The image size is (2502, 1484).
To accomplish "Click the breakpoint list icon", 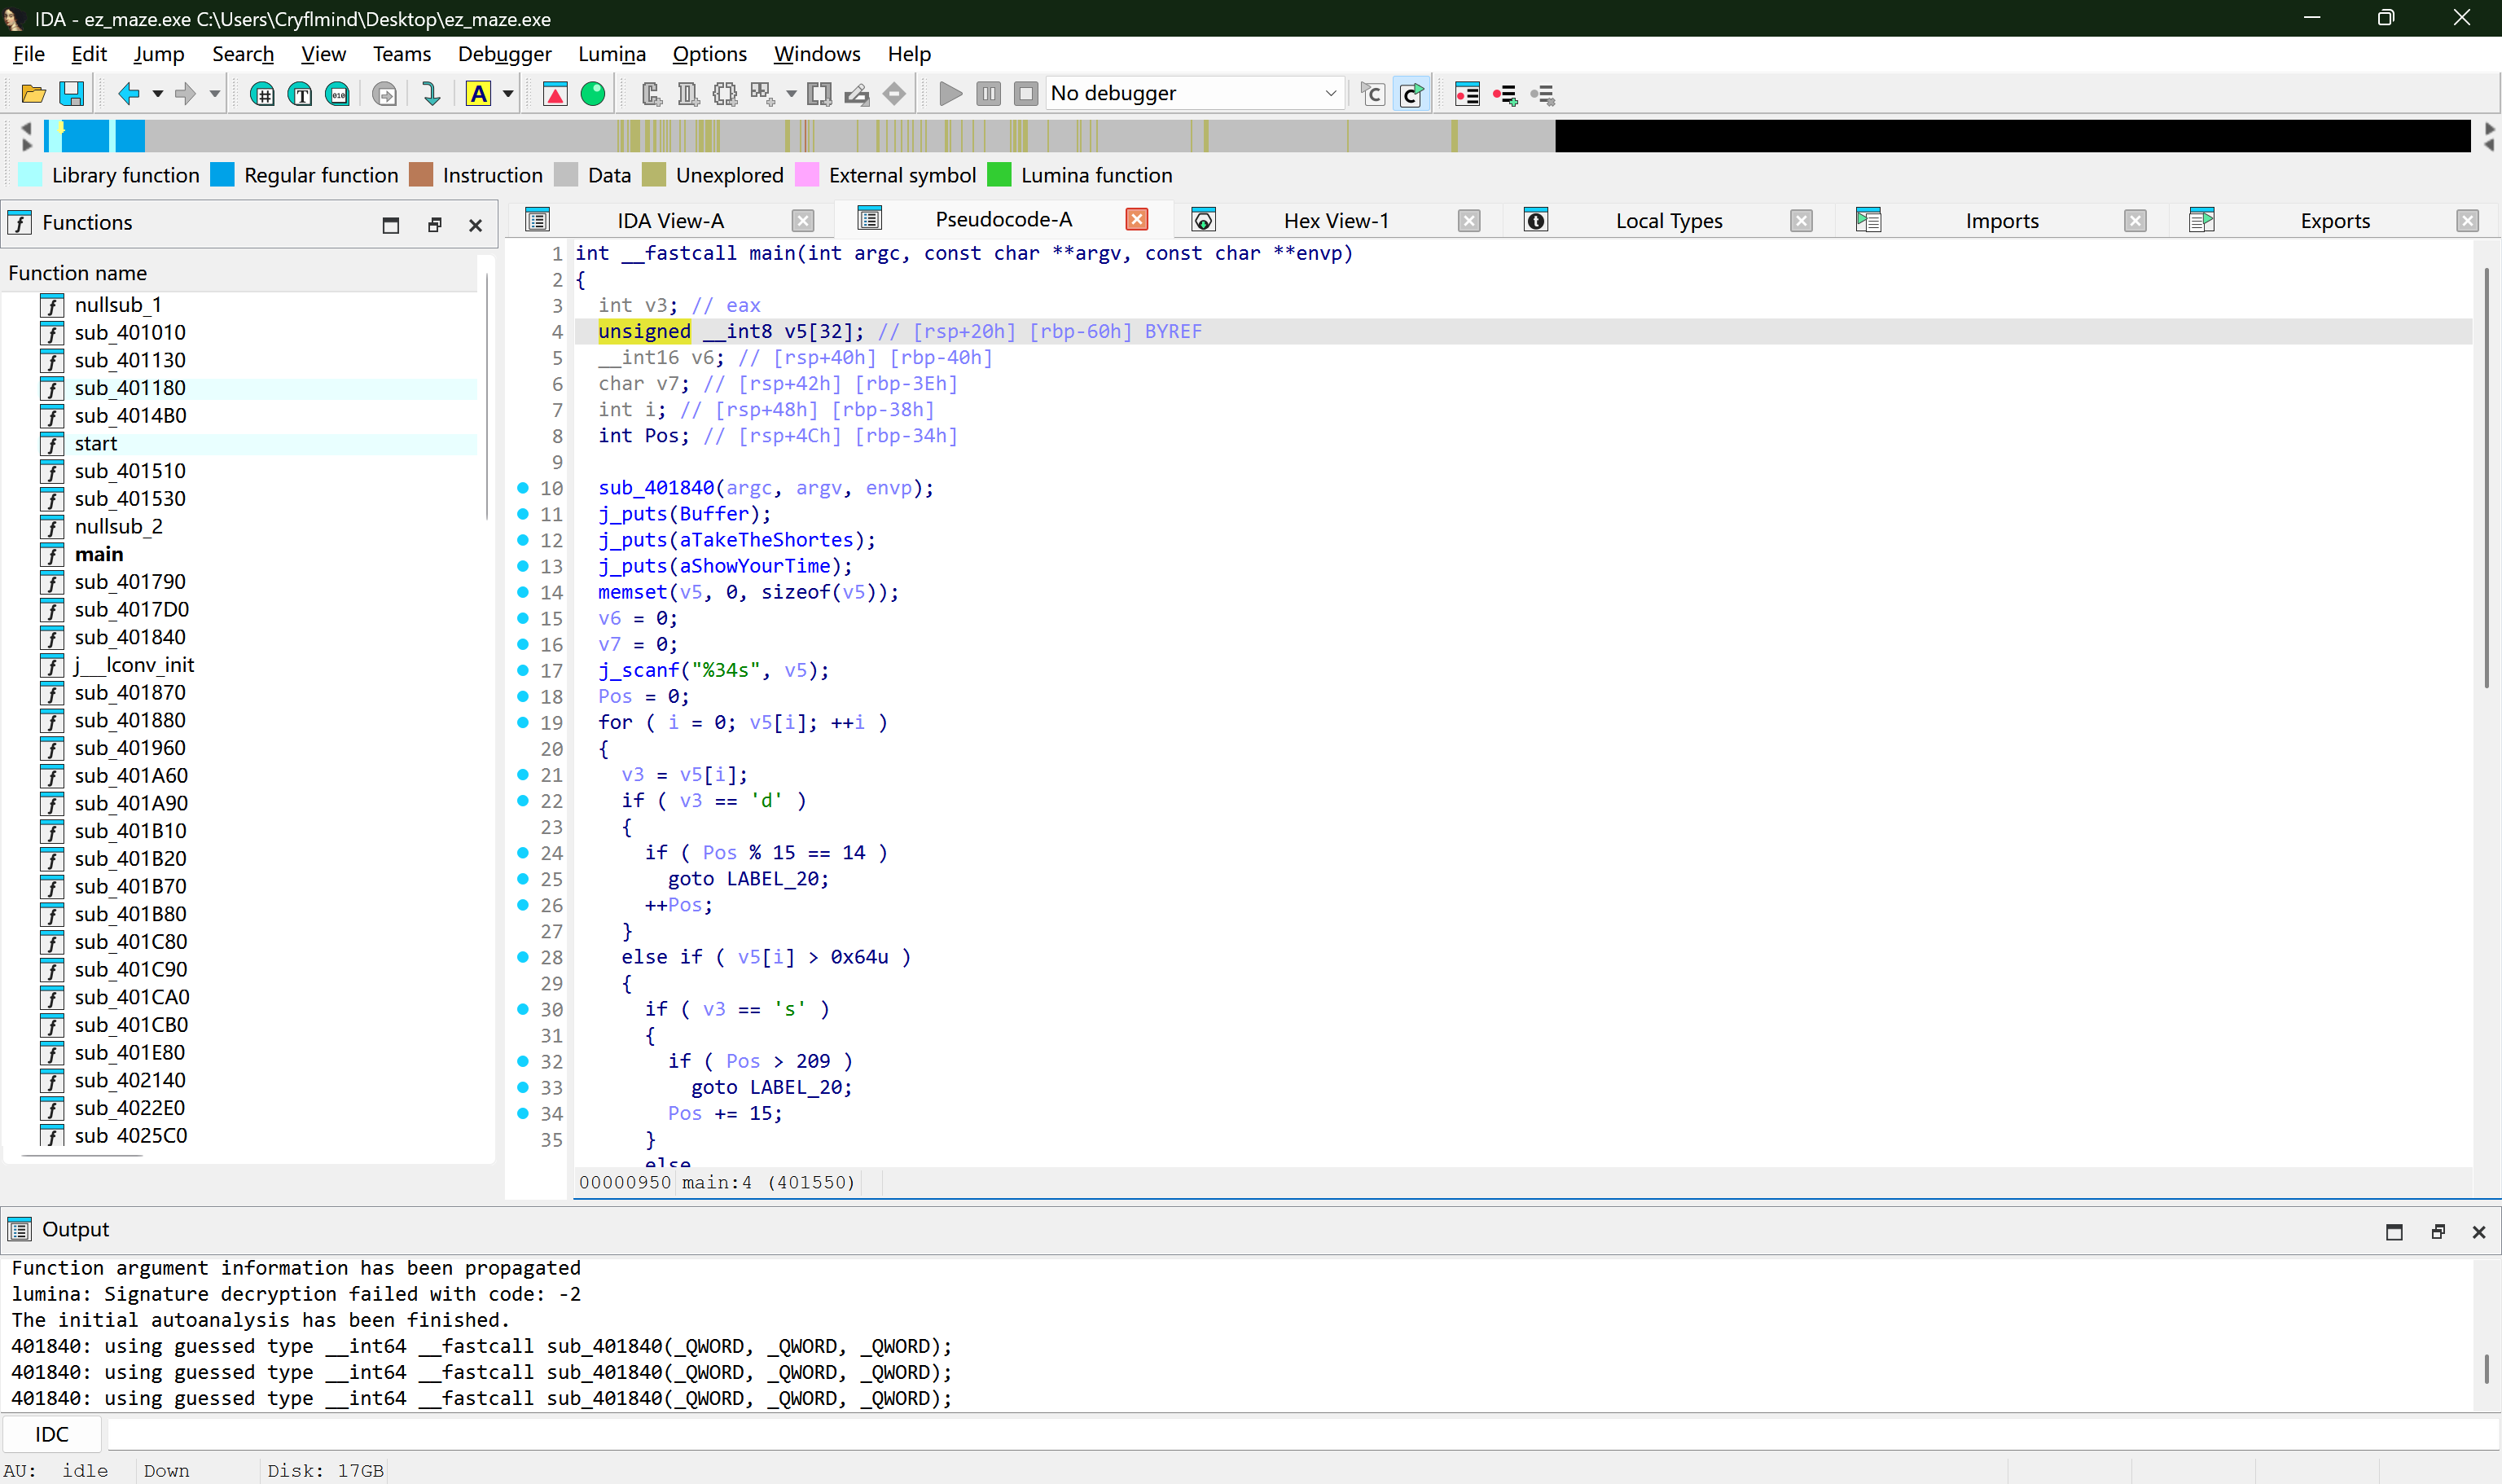I will pyautogui.click(x=1467, y=94).
